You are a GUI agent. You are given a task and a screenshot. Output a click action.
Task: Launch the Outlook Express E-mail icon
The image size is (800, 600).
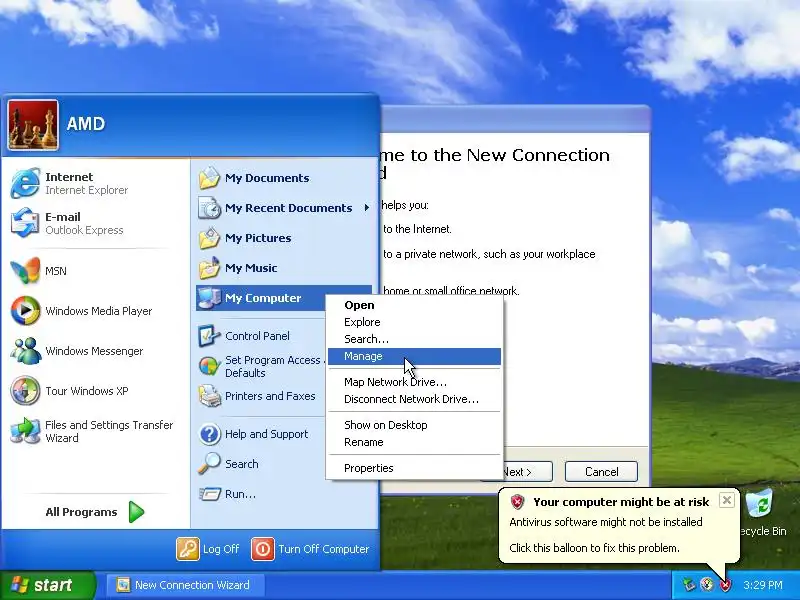point(25,222)
